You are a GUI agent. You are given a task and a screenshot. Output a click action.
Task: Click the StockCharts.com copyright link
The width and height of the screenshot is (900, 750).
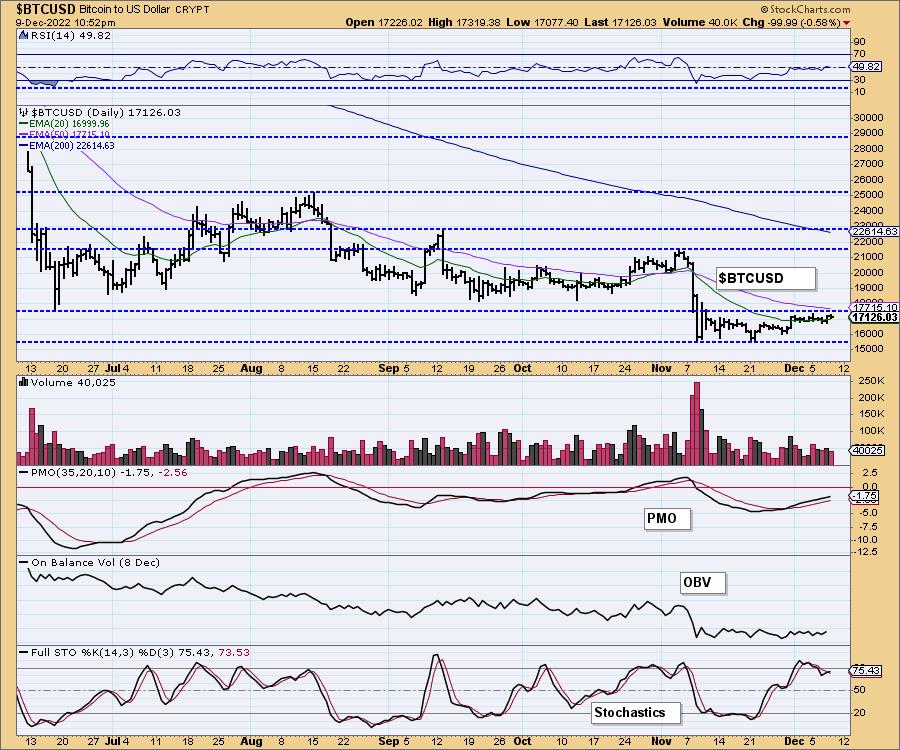point(805,9)
